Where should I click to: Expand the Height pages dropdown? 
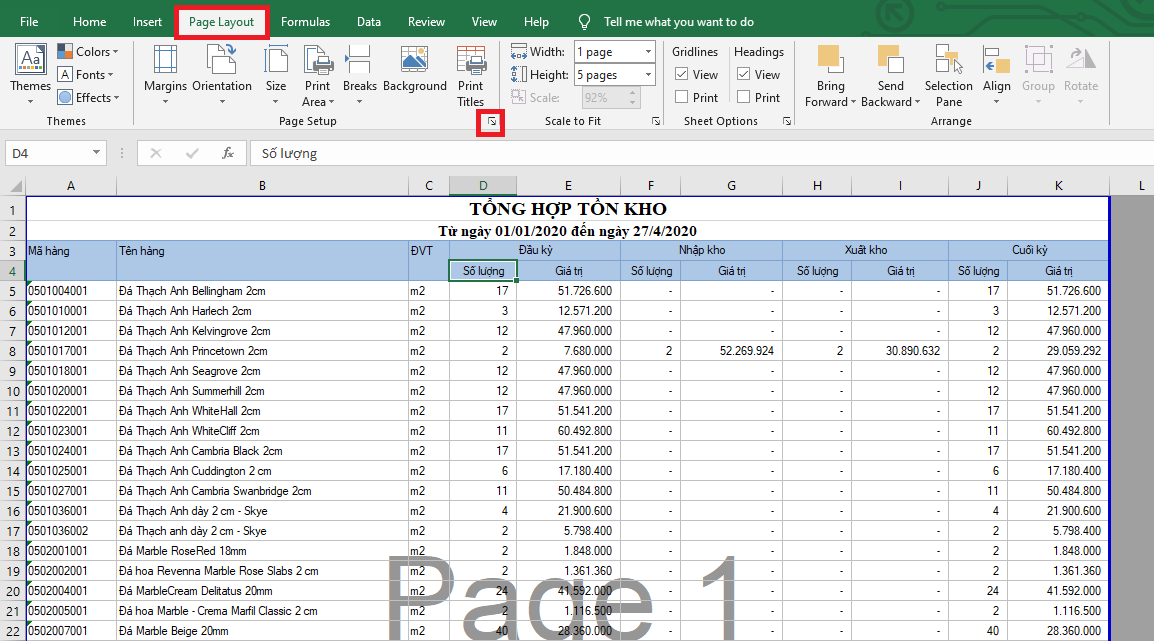click(x=648, y=75)
